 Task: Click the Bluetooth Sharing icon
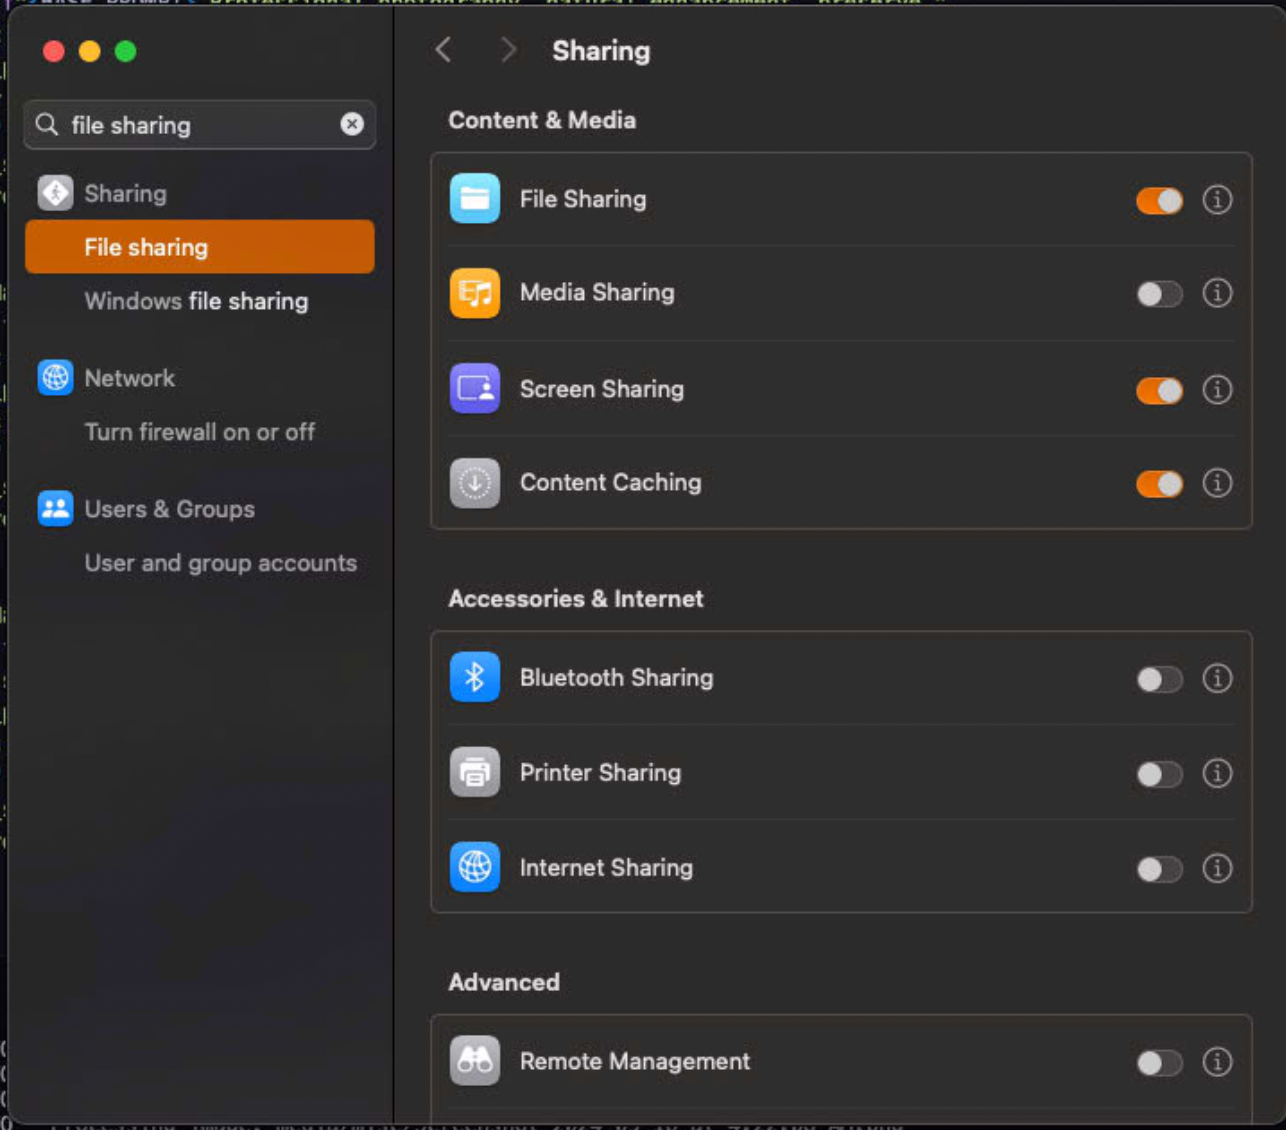474,678
